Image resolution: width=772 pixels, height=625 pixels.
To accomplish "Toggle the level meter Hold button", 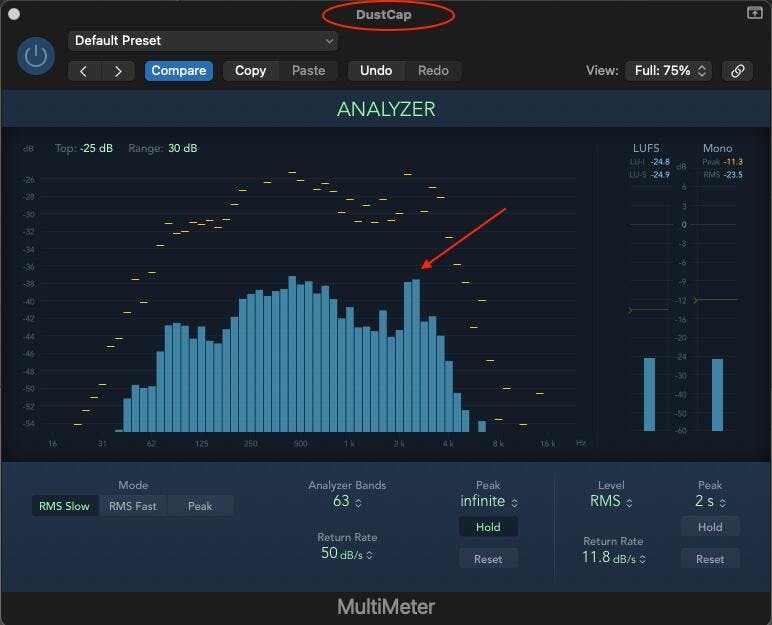I will 710,527.
